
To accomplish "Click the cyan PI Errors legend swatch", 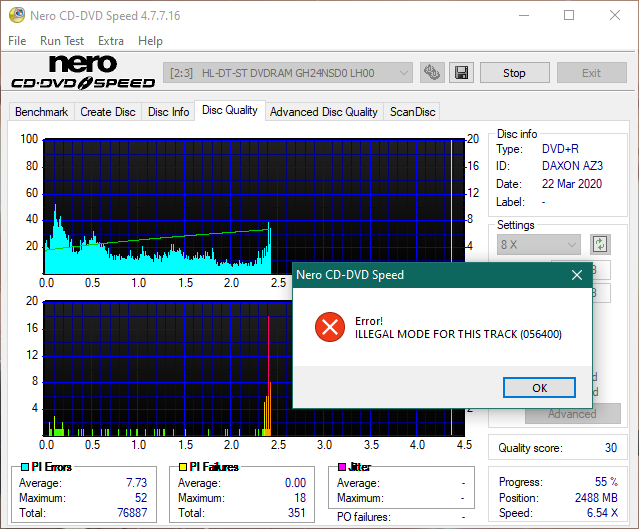I will 25,467.
